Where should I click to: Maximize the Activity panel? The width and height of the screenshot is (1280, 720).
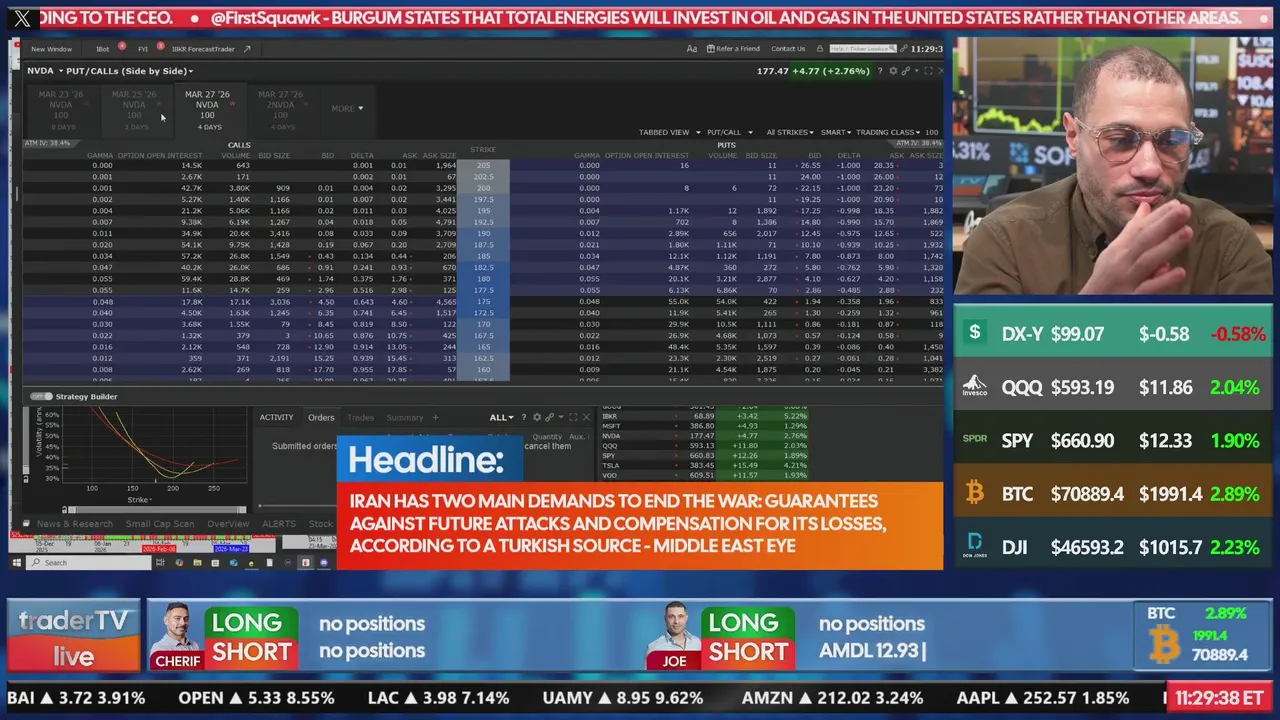coord(573,417)
